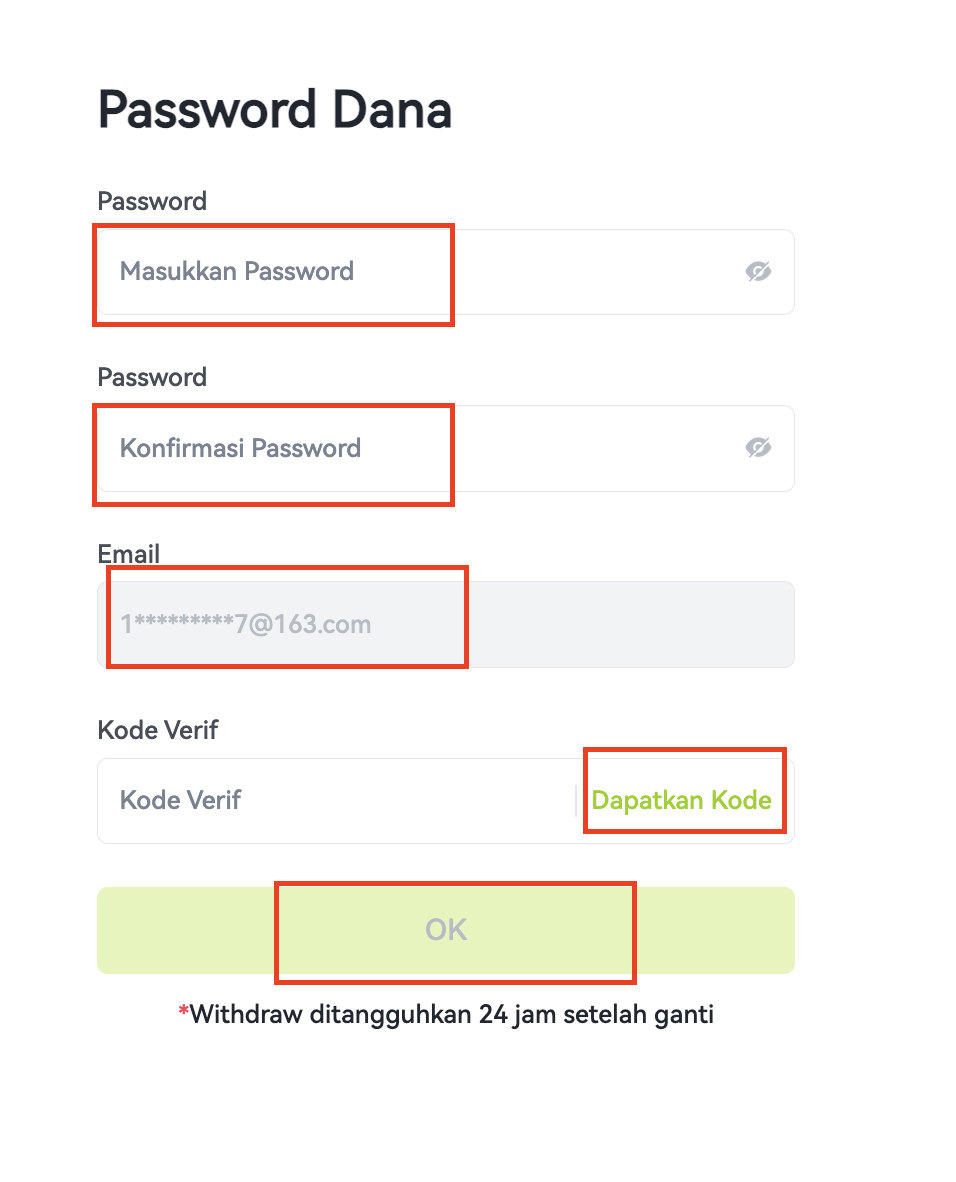The height and width of the screenshot is (1182, 956).
Task: Click "setelah ganti" in the footer note
Action: tap(639, 1015)
